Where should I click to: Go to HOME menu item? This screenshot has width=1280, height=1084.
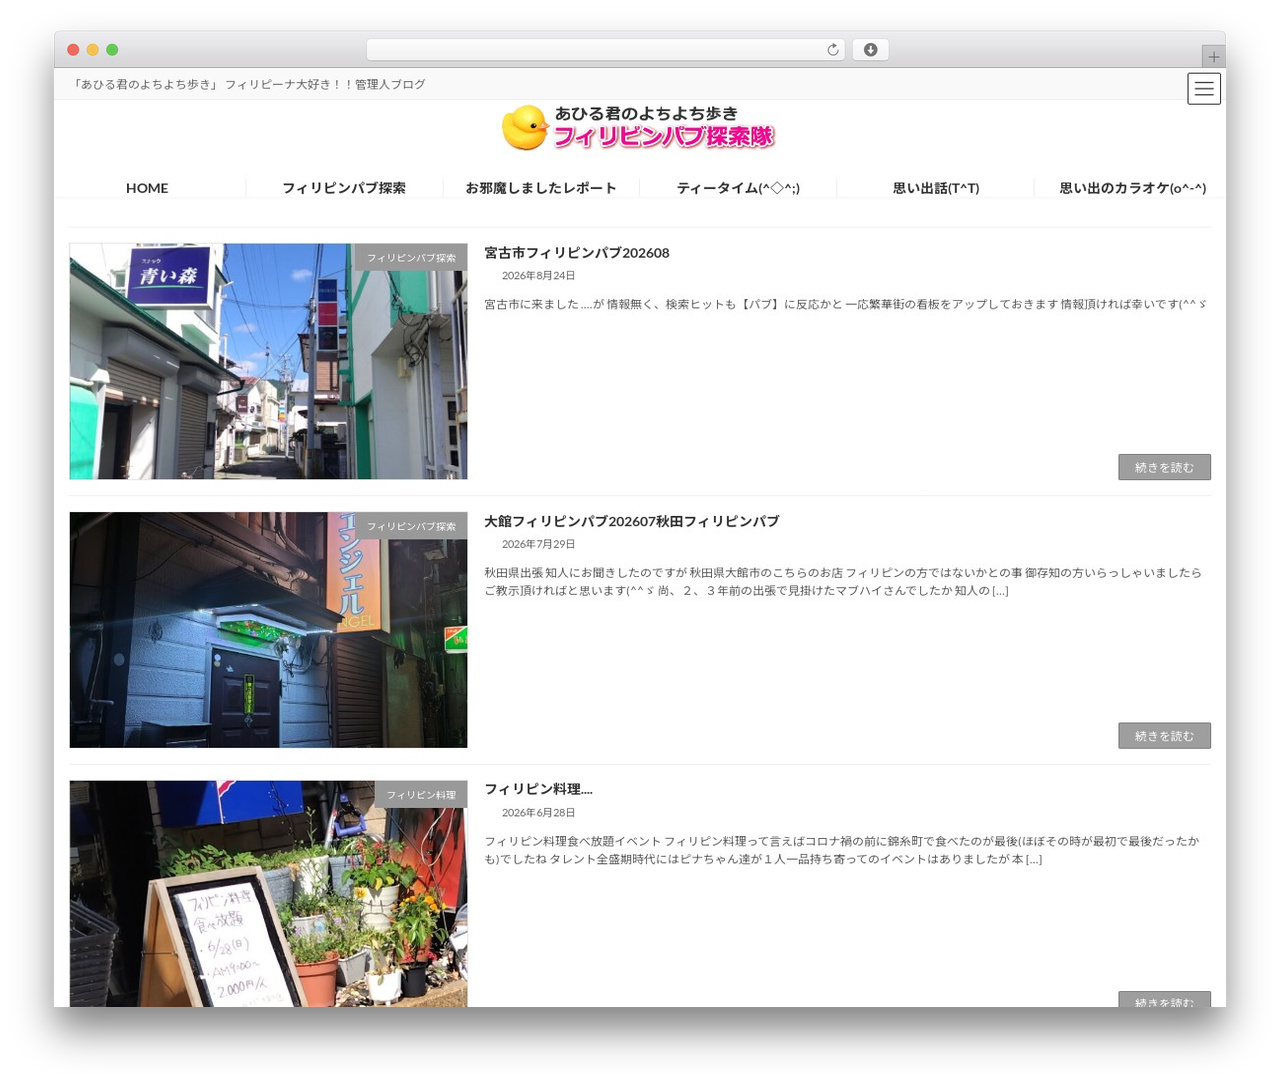click(147, 188)
